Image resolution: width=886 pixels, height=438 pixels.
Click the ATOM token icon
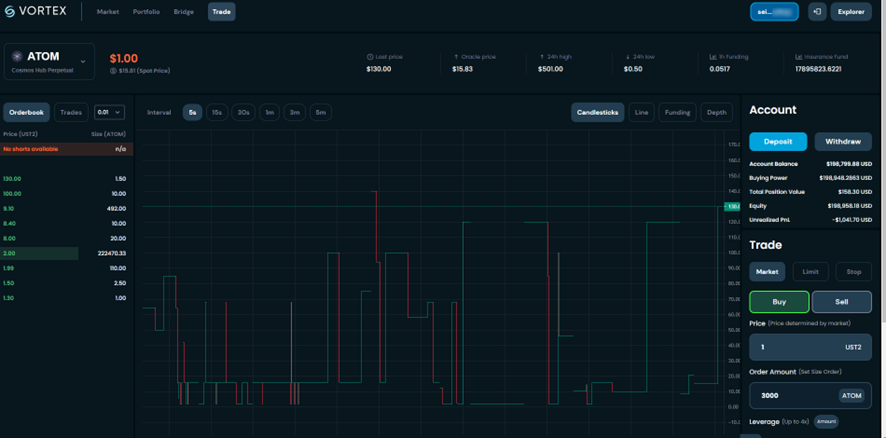click(16, 57)
